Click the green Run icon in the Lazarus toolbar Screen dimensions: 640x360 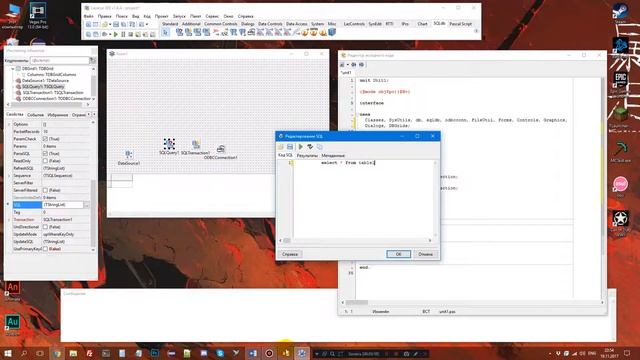(x=116, y=34)
